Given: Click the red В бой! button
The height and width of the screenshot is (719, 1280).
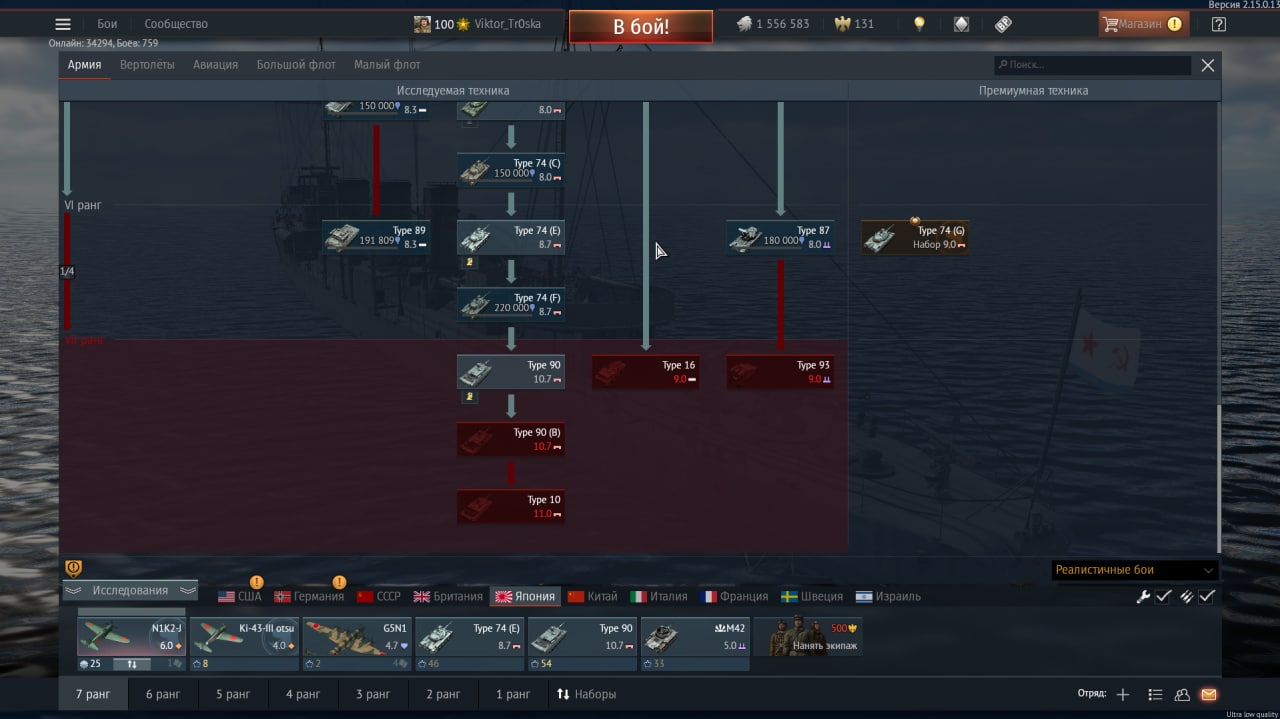Looking at the screenshot, I should click(641, 26).
